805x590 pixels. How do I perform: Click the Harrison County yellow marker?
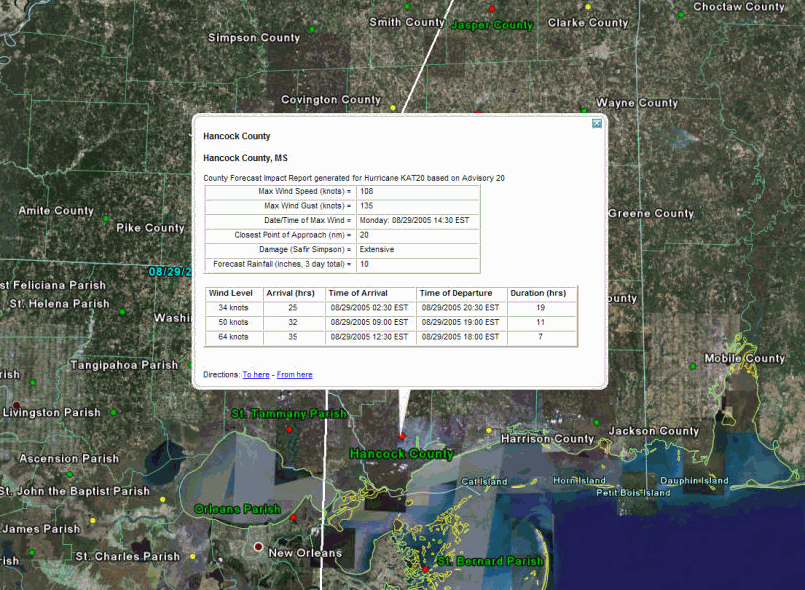coord(489,431)
